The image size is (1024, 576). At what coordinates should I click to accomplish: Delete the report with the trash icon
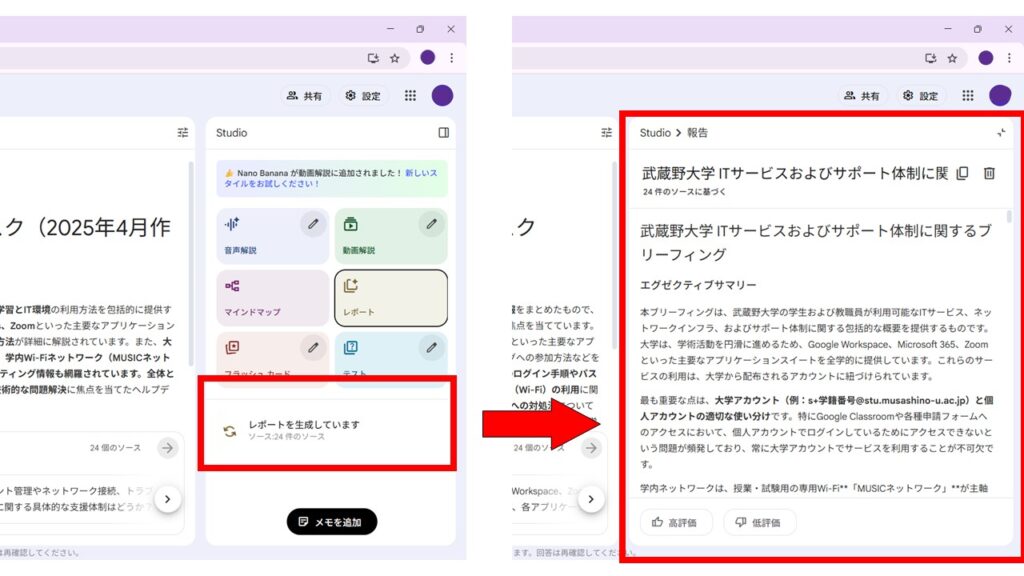pyautogui.click(x=989, y=173)
